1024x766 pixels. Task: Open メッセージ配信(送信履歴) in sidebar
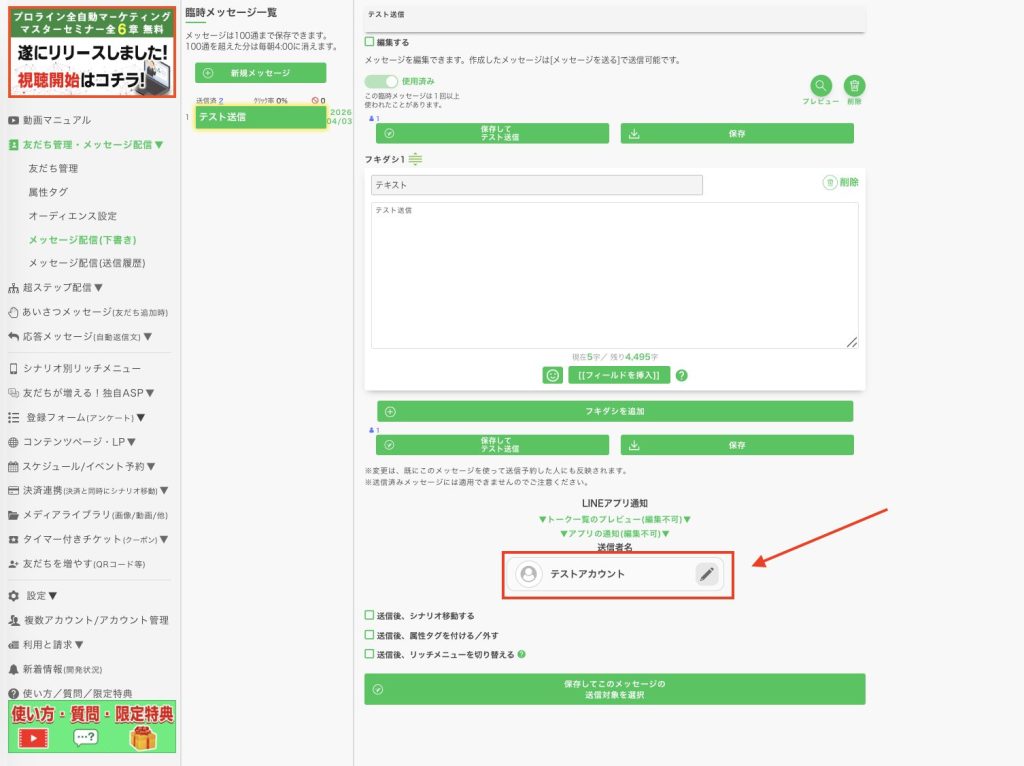coord(86,263)
